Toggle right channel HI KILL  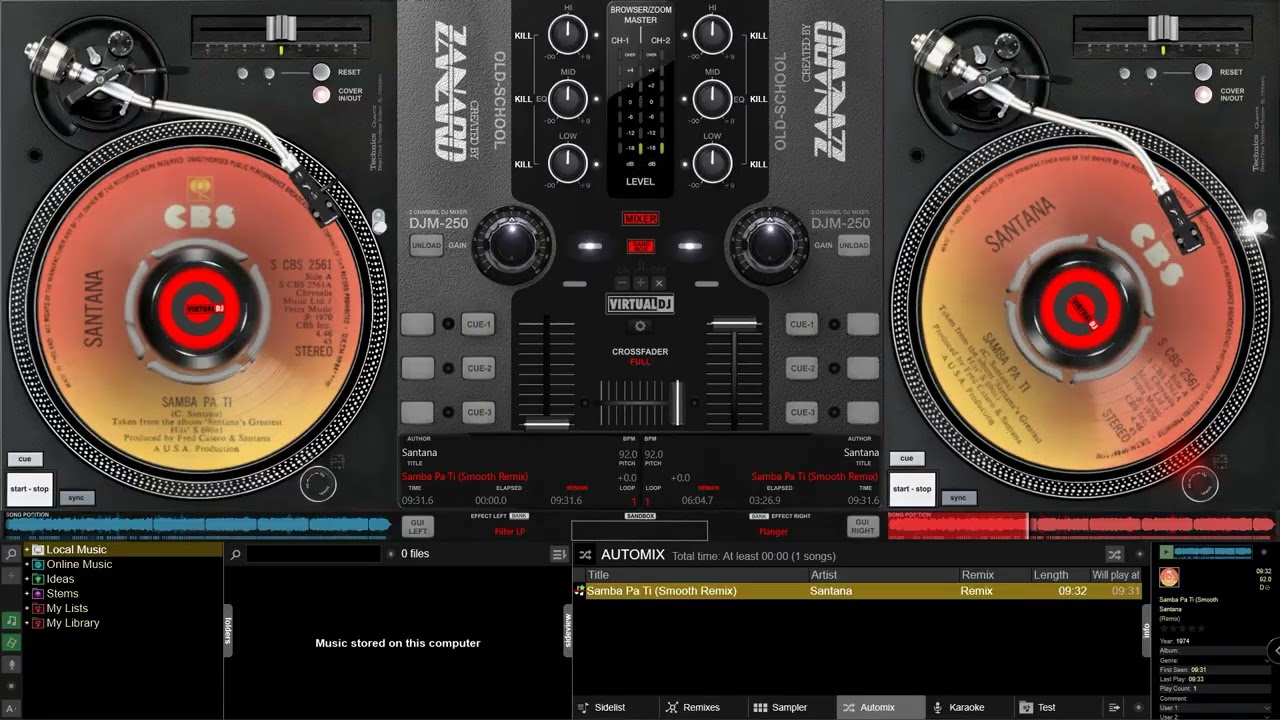pos(758,35)
